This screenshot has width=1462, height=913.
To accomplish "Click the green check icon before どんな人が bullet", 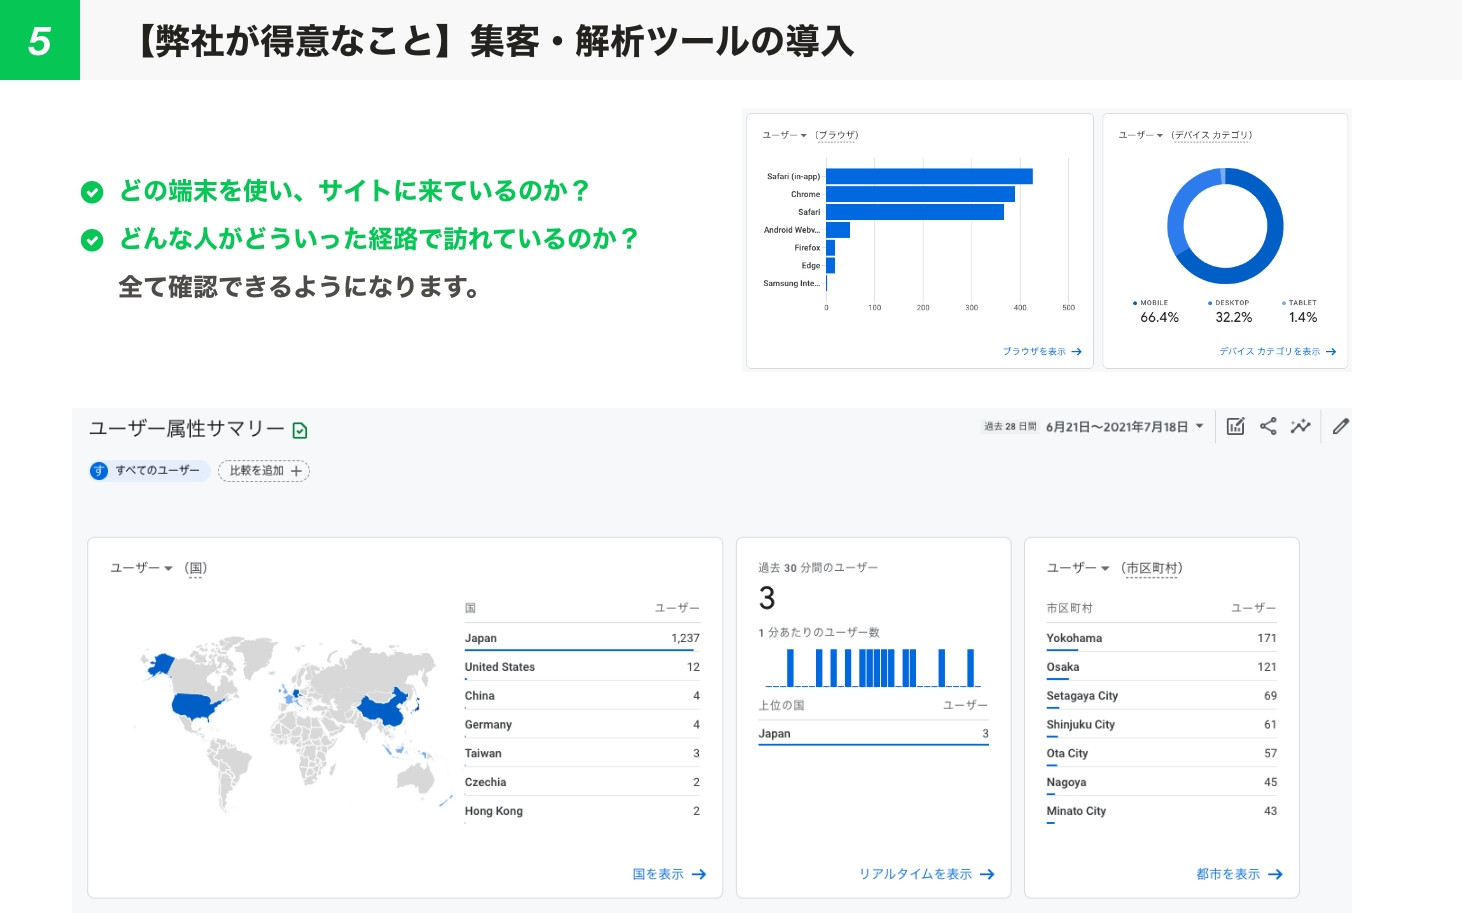I will point(92,238).
